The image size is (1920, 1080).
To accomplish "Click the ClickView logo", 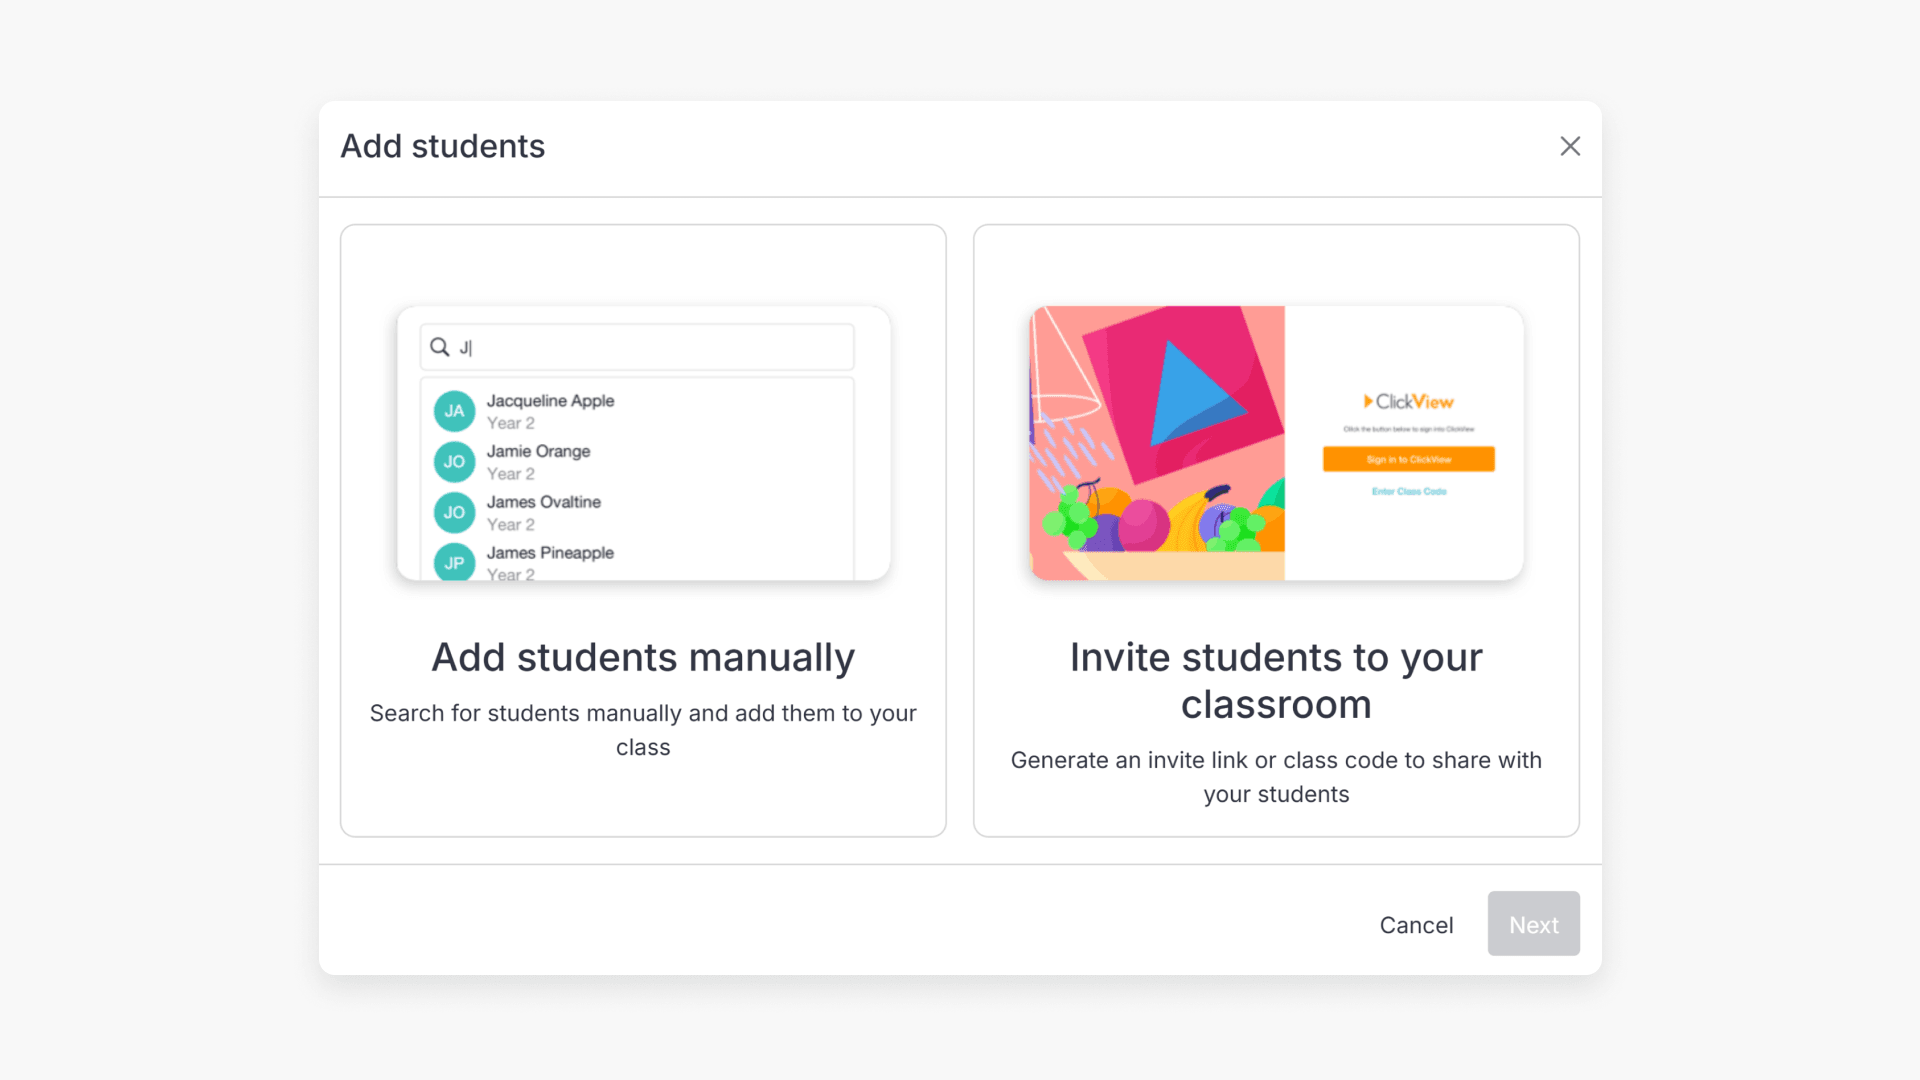I will pyautogui.click(x=1407, y=402).
